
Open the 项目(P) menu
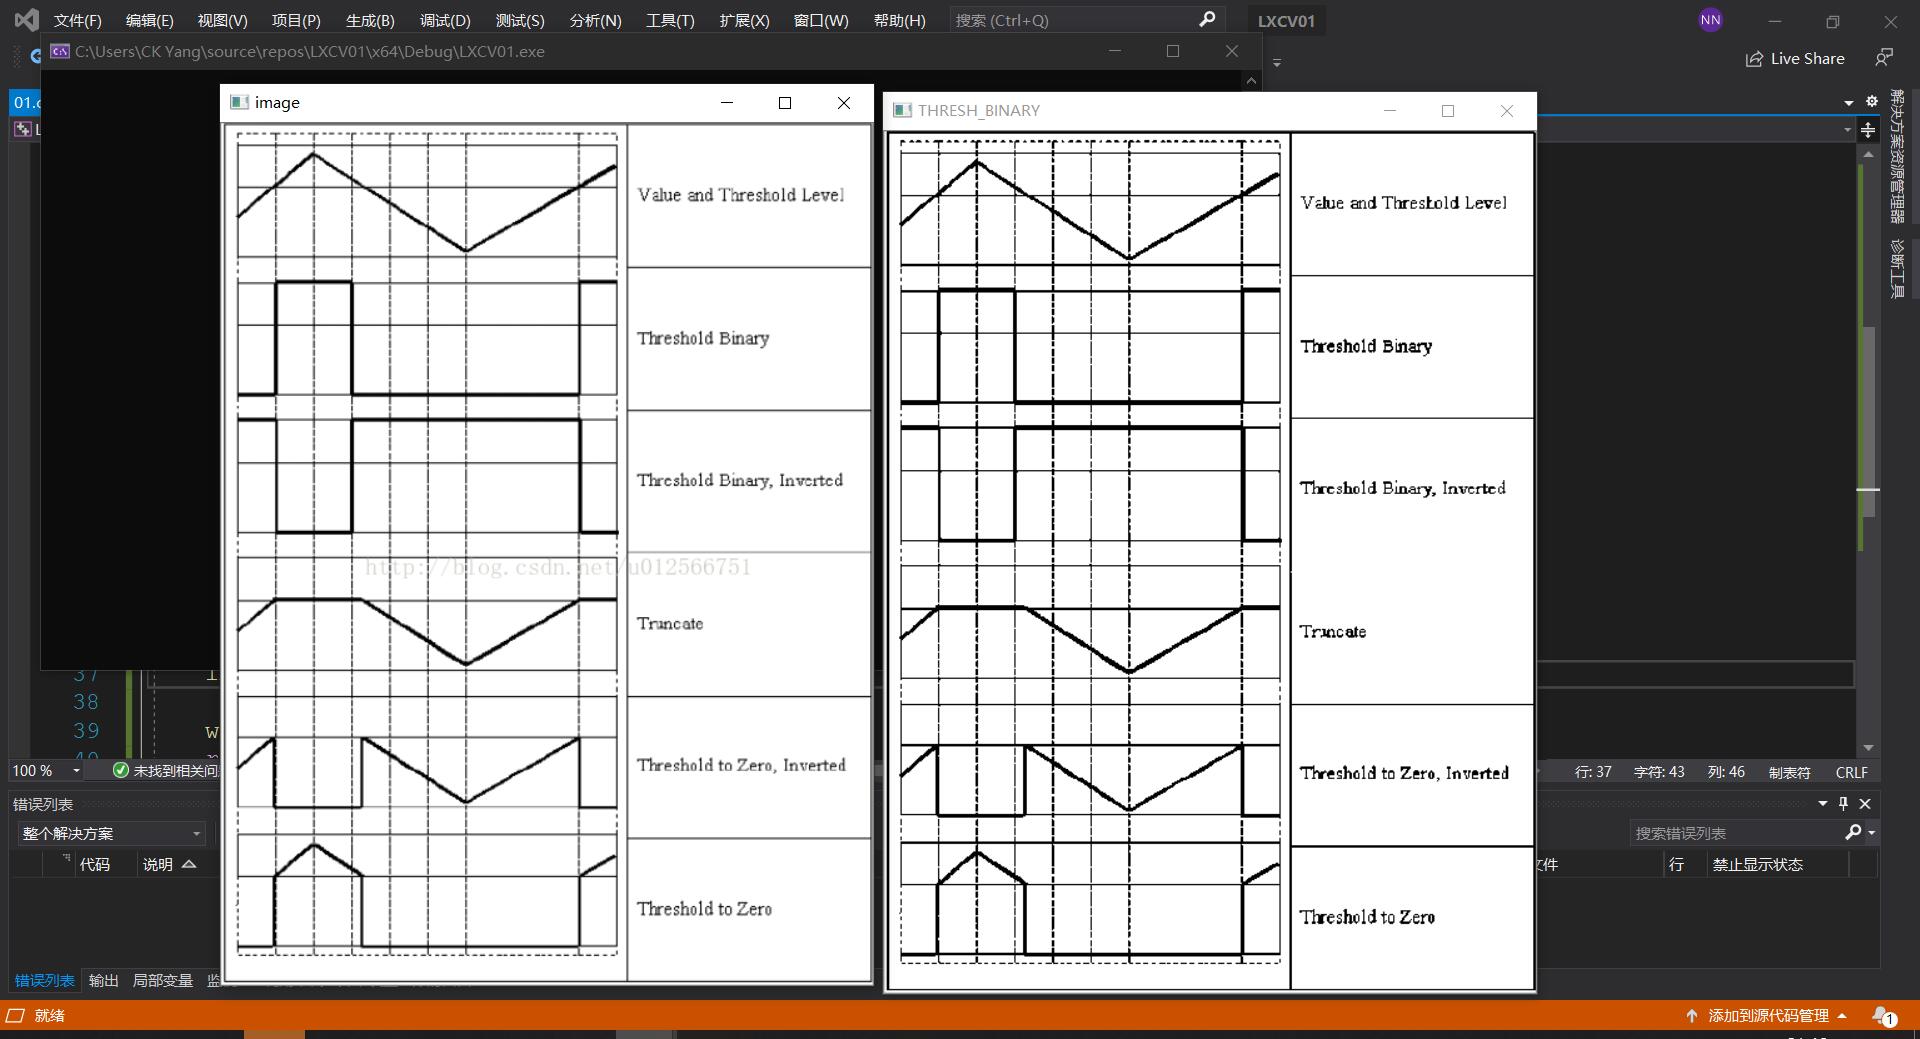296,20
